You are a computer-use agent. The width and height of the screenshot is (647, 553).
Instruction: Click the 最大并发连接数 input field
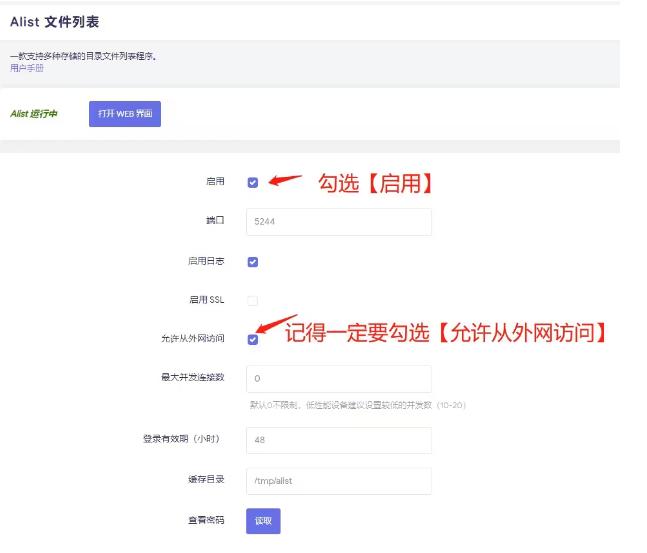338,379
